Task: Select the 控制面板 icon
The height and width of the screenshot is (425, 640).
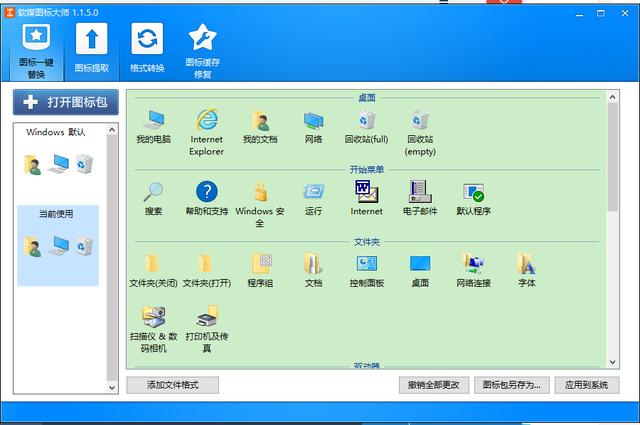Action: pos(366,264)
